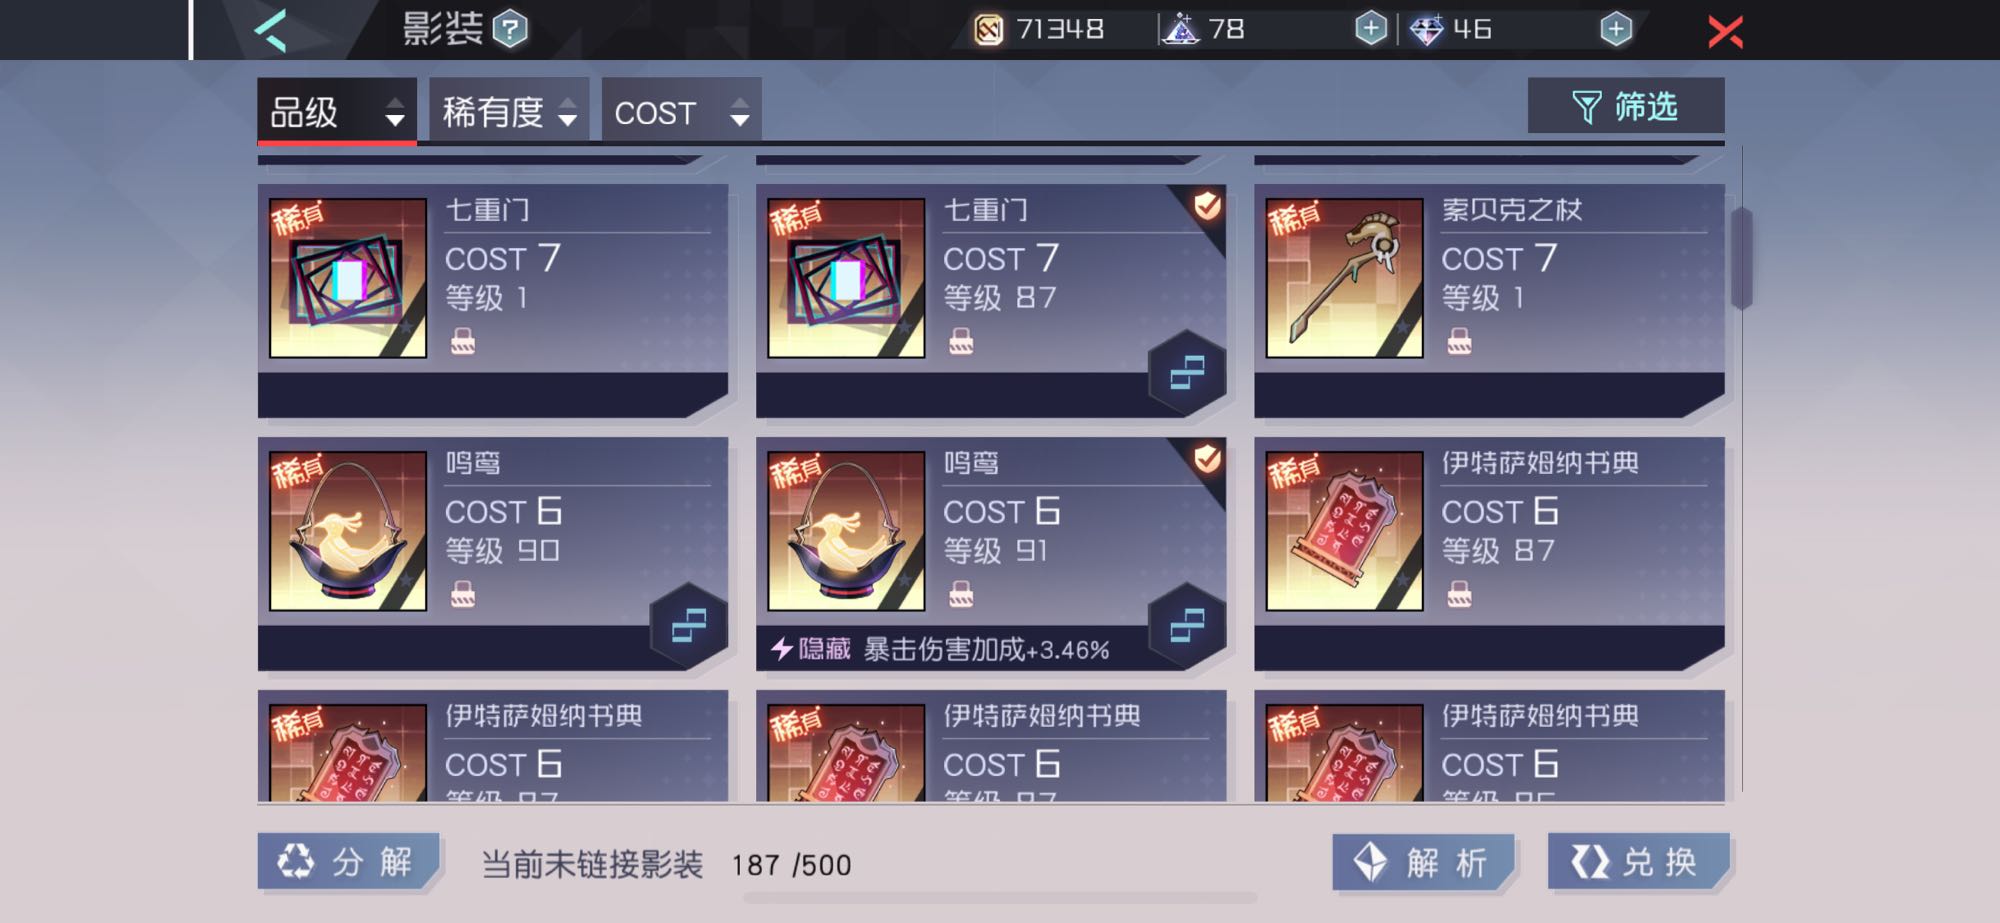2000x923 pixels.
Task: Sort by 品级 dropdown
Action: (337, 112)
